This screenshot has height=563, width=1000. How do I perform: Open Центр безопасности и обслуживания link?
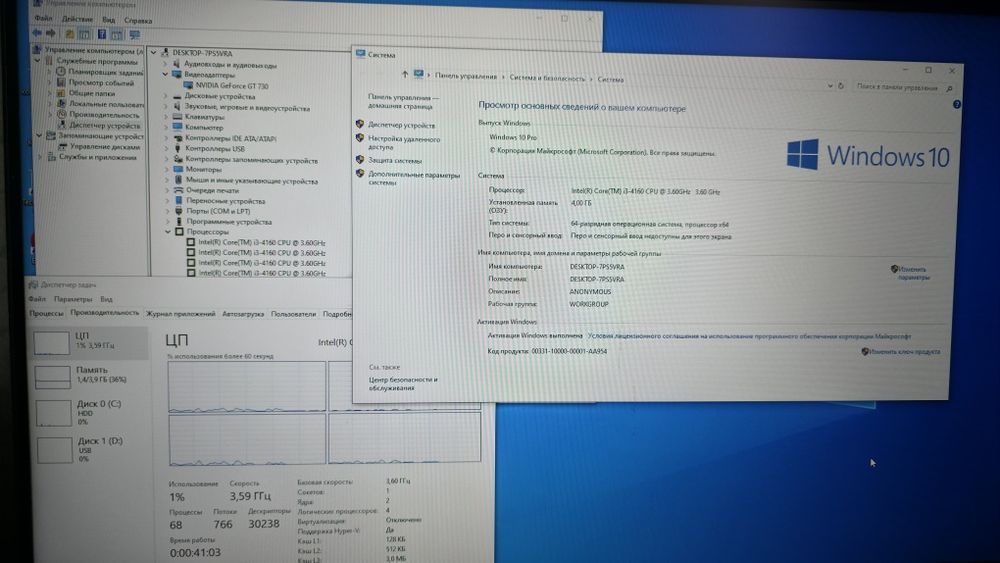(403, 383)
